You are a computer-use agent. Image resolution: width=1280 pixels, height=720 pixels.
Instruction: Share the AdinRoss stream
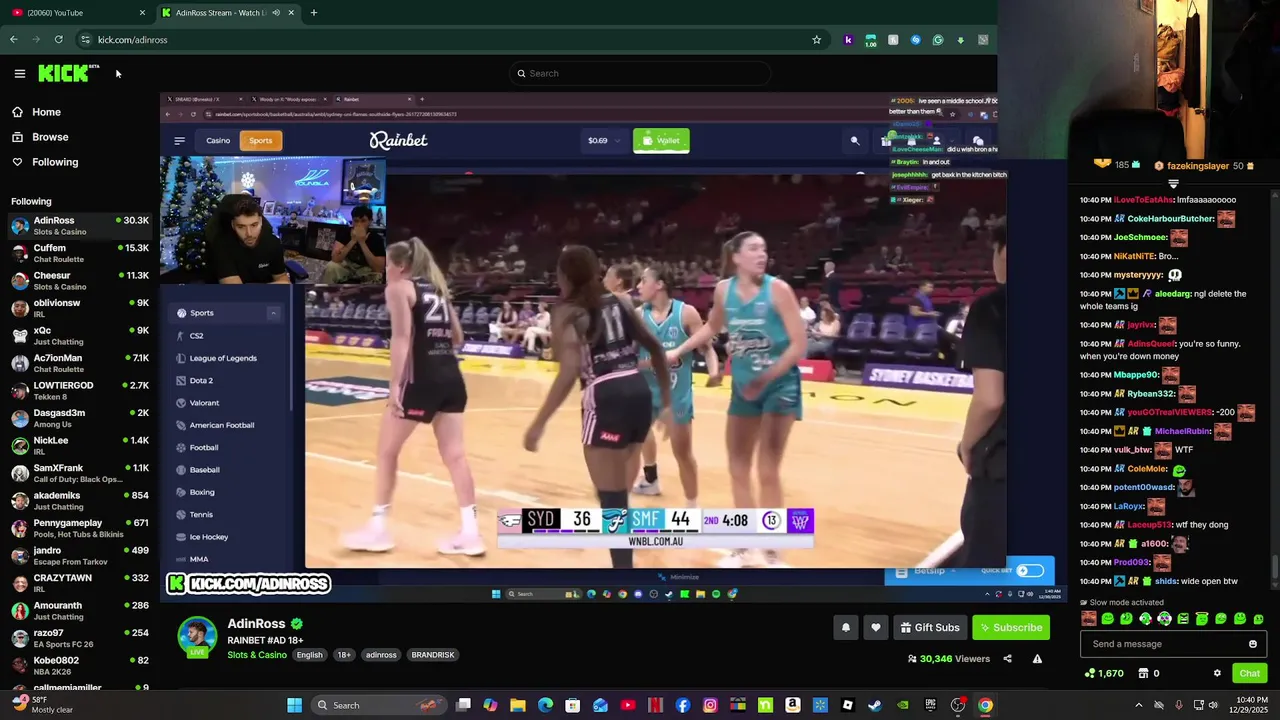[x=1007, y=659]
